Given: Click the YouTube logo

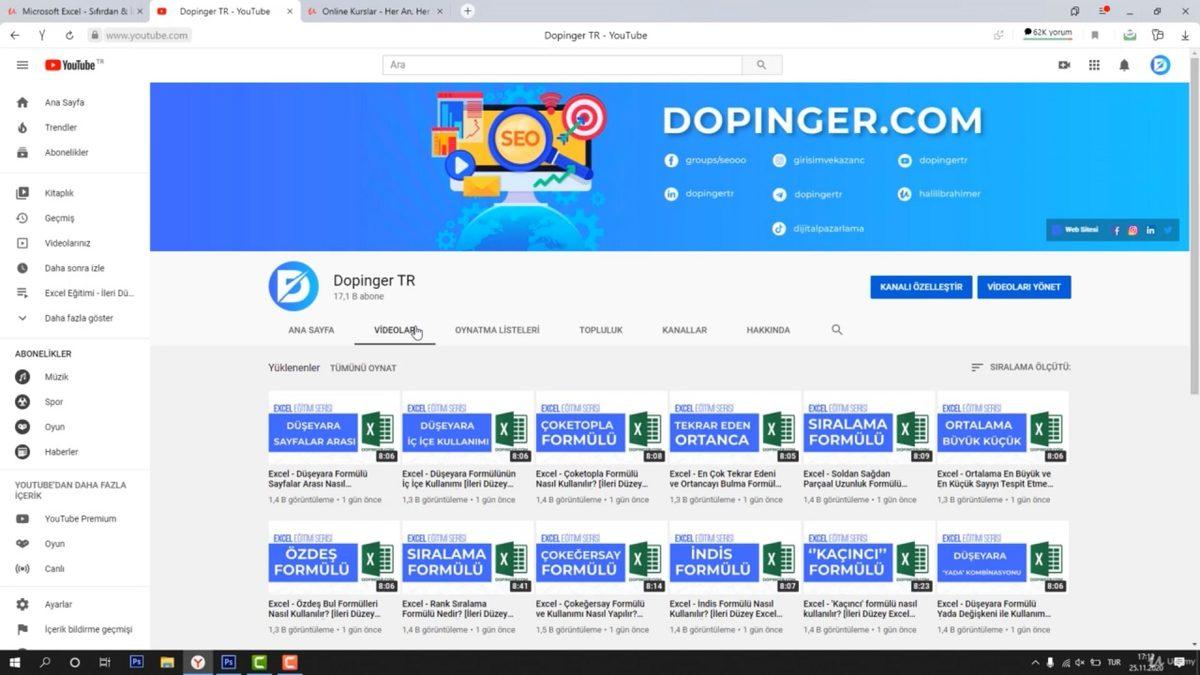Looking at the screenshot, I should click(70, 65).
